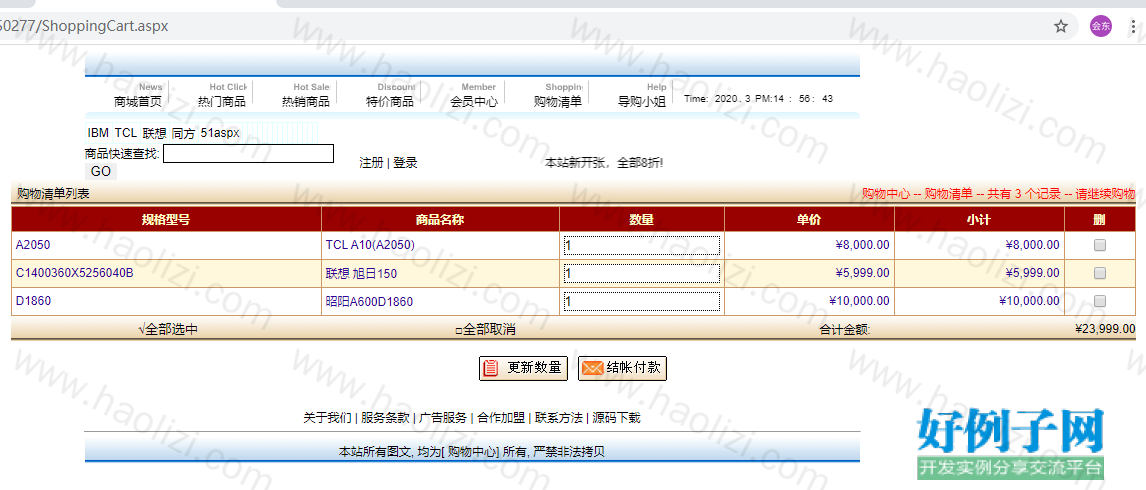Viewport: 1146px width, 490px height.
Task: Open 会员中心 member page
Action: (474, 102)
